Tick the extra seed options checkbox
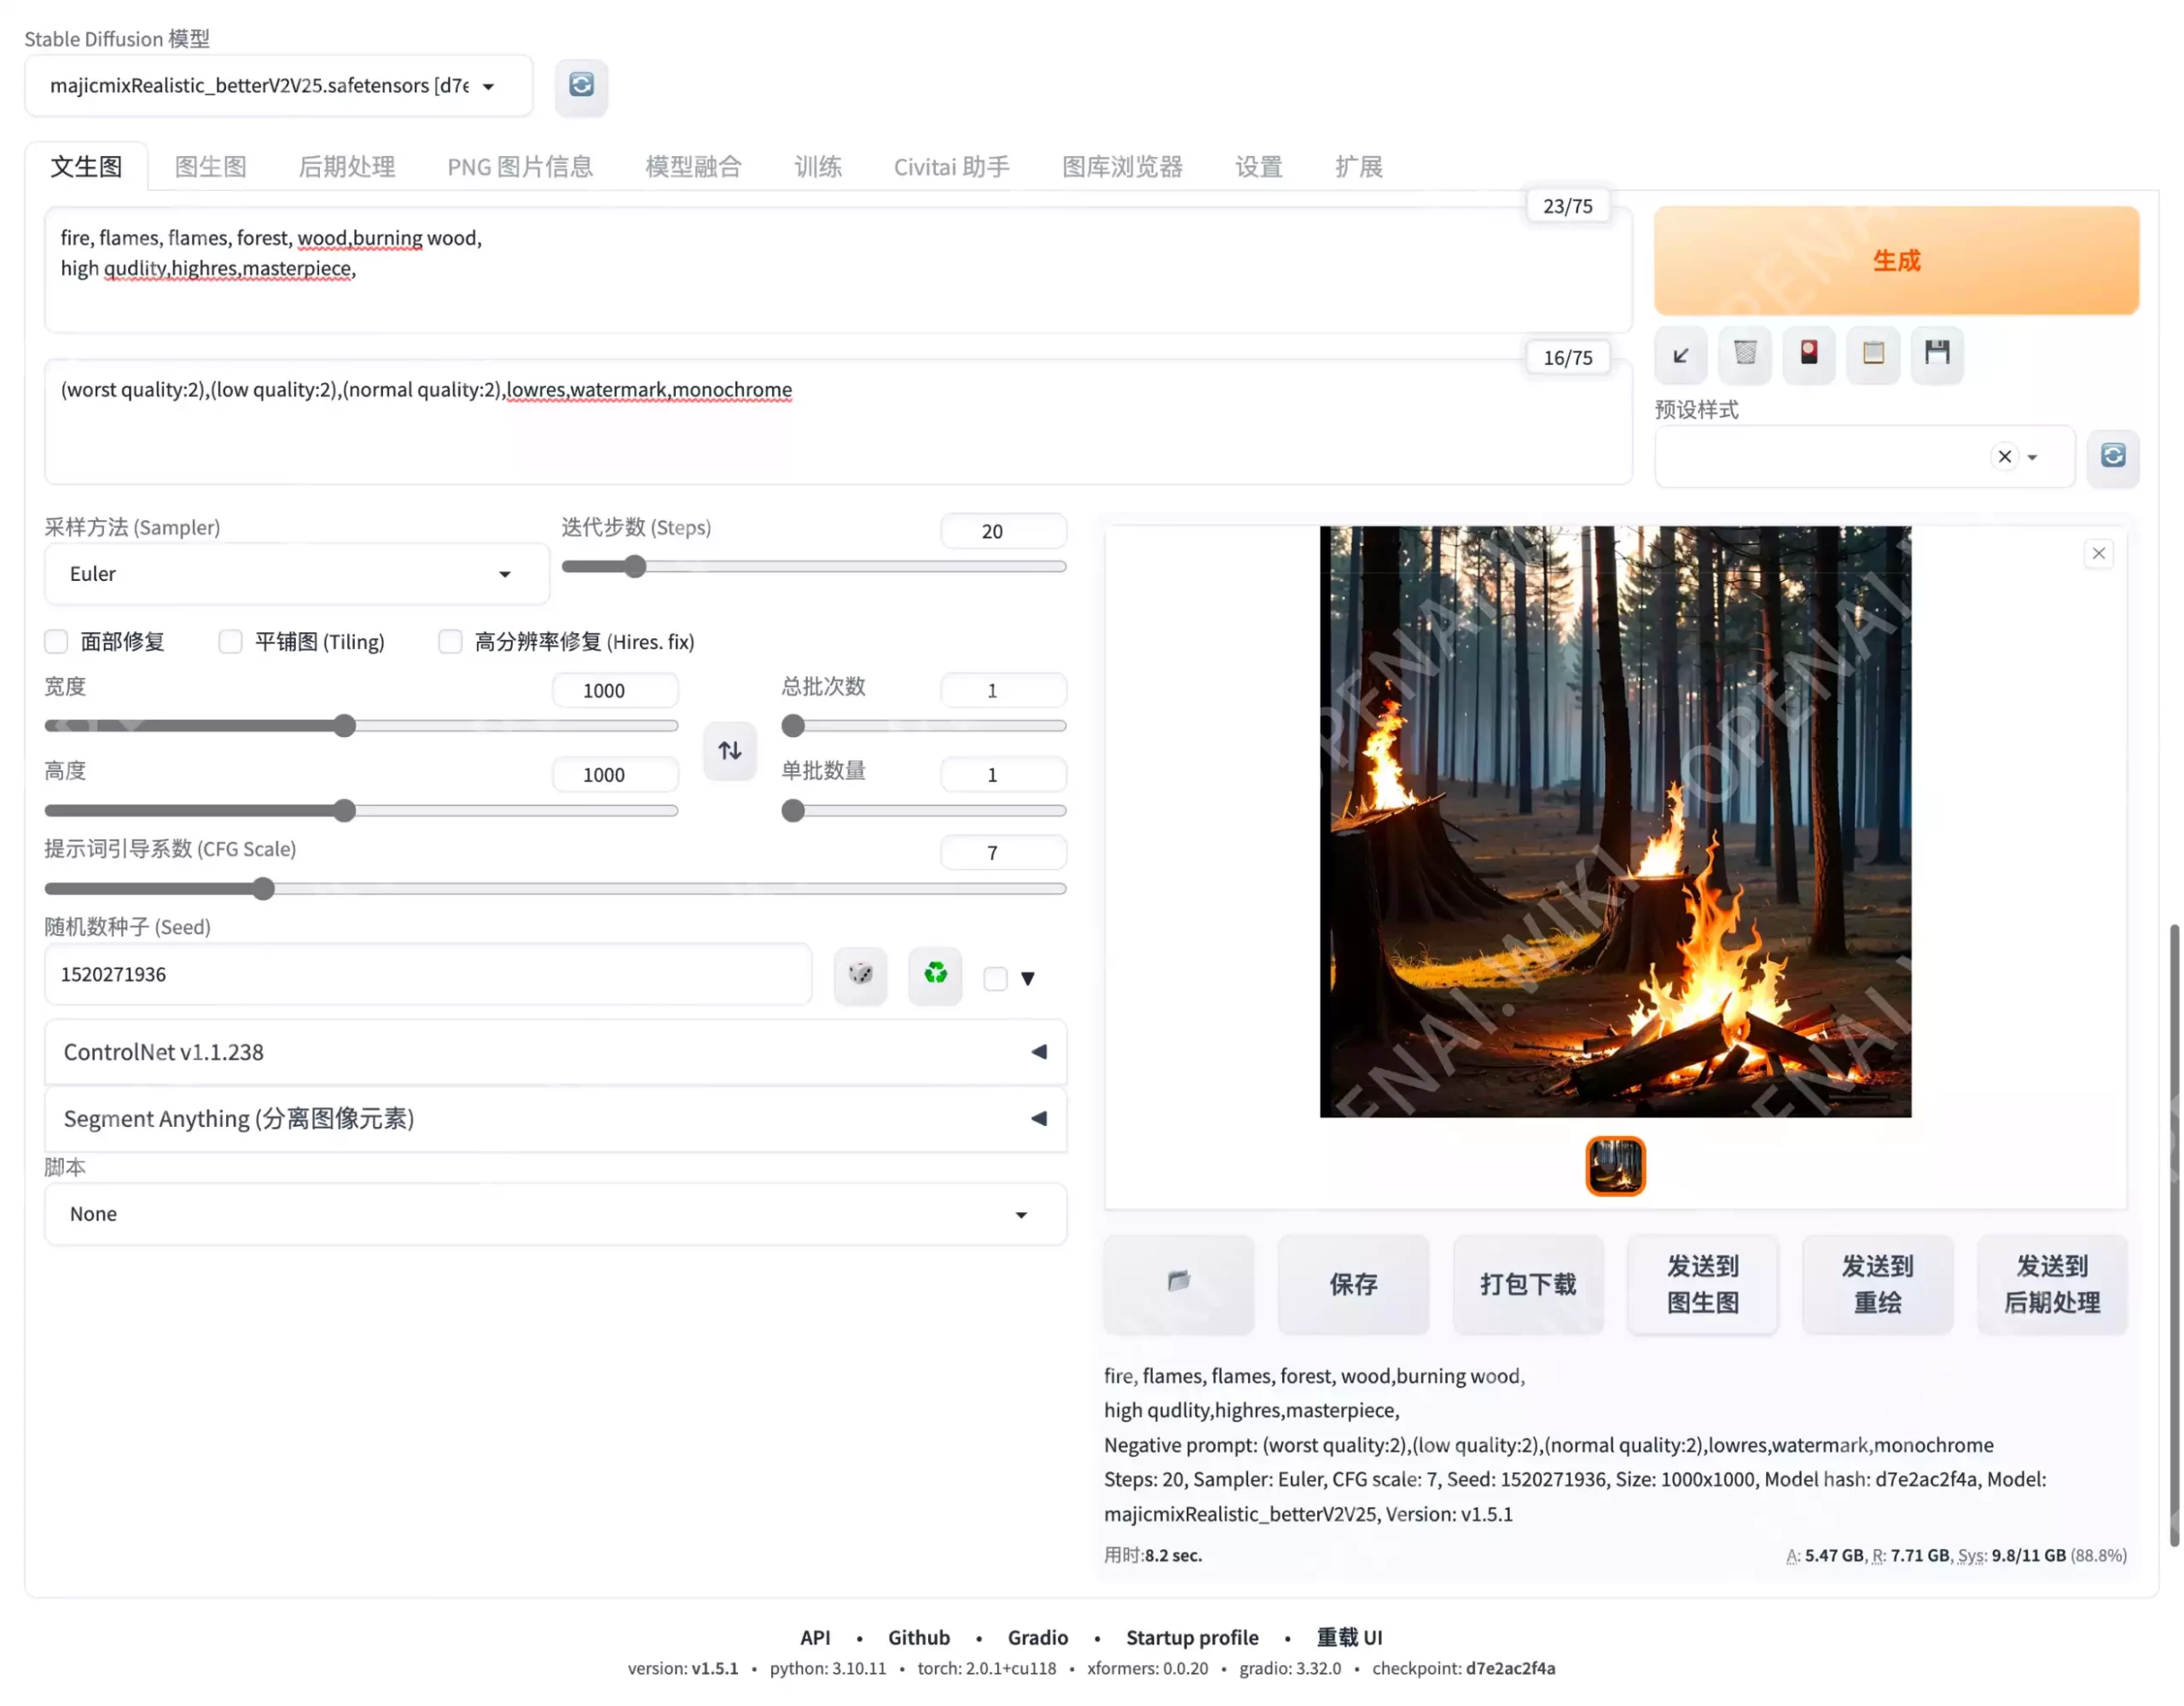The width and height of the screenshot is (2184, 1706). coord(995,978)
